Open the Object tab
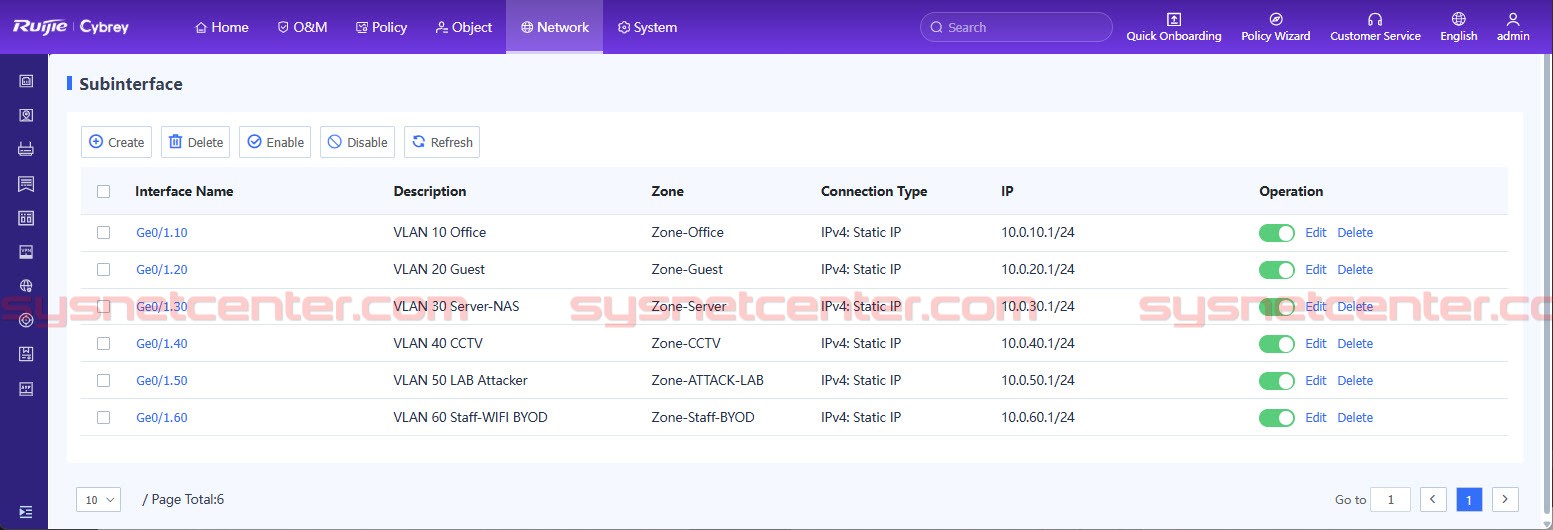The width and height of the screenshot is (1553, 530). click(464, 27)
